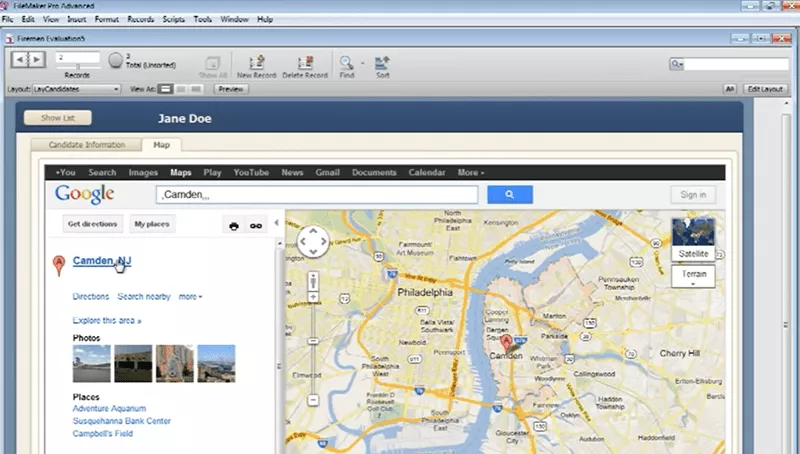This screenshot has width=800, height=454.
Task: Zoom out on the map
Action: 313,400
